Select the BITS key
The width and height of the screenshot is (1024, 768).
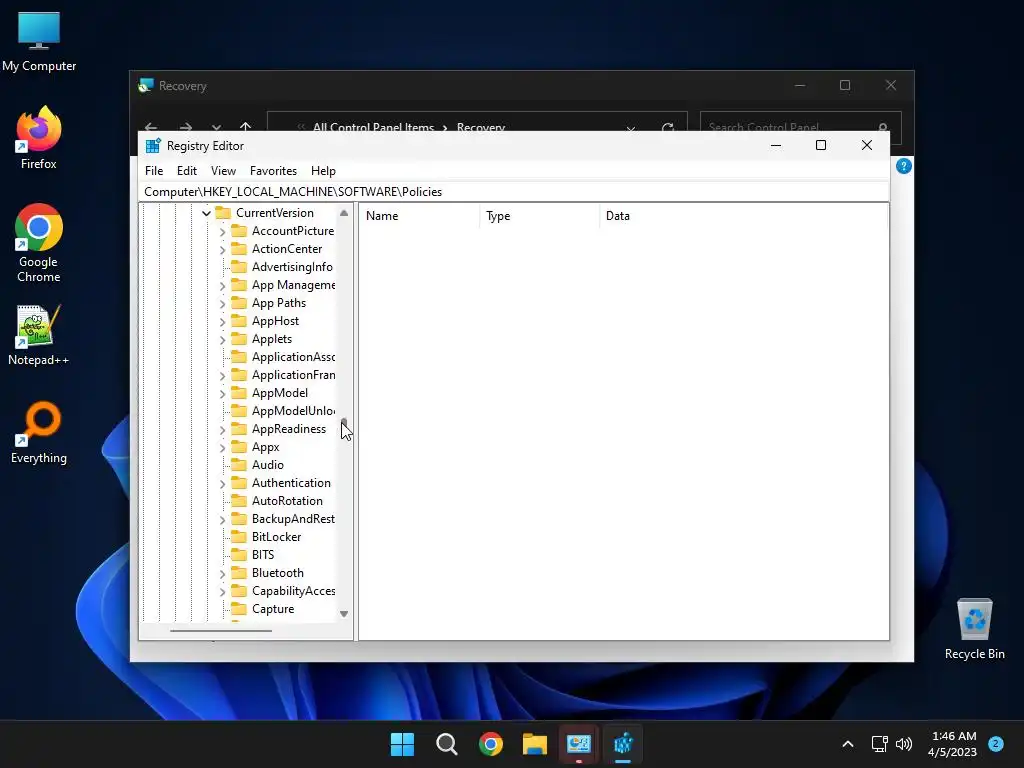(263, 554)
